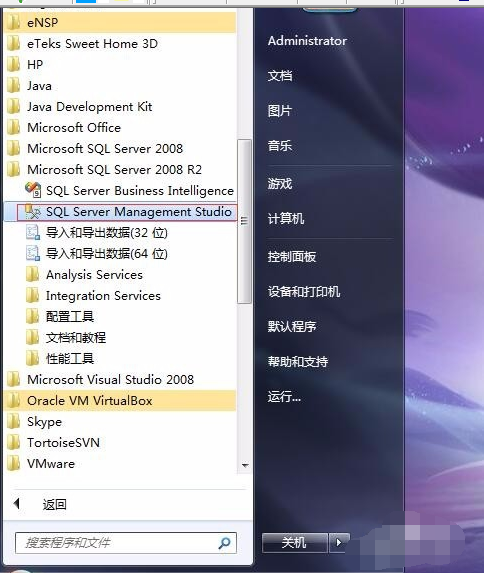Screen dimensions: 484x573
Task: Click the Microsoft Visual Studio 2008 folder icon
Action: pos(14,379)
